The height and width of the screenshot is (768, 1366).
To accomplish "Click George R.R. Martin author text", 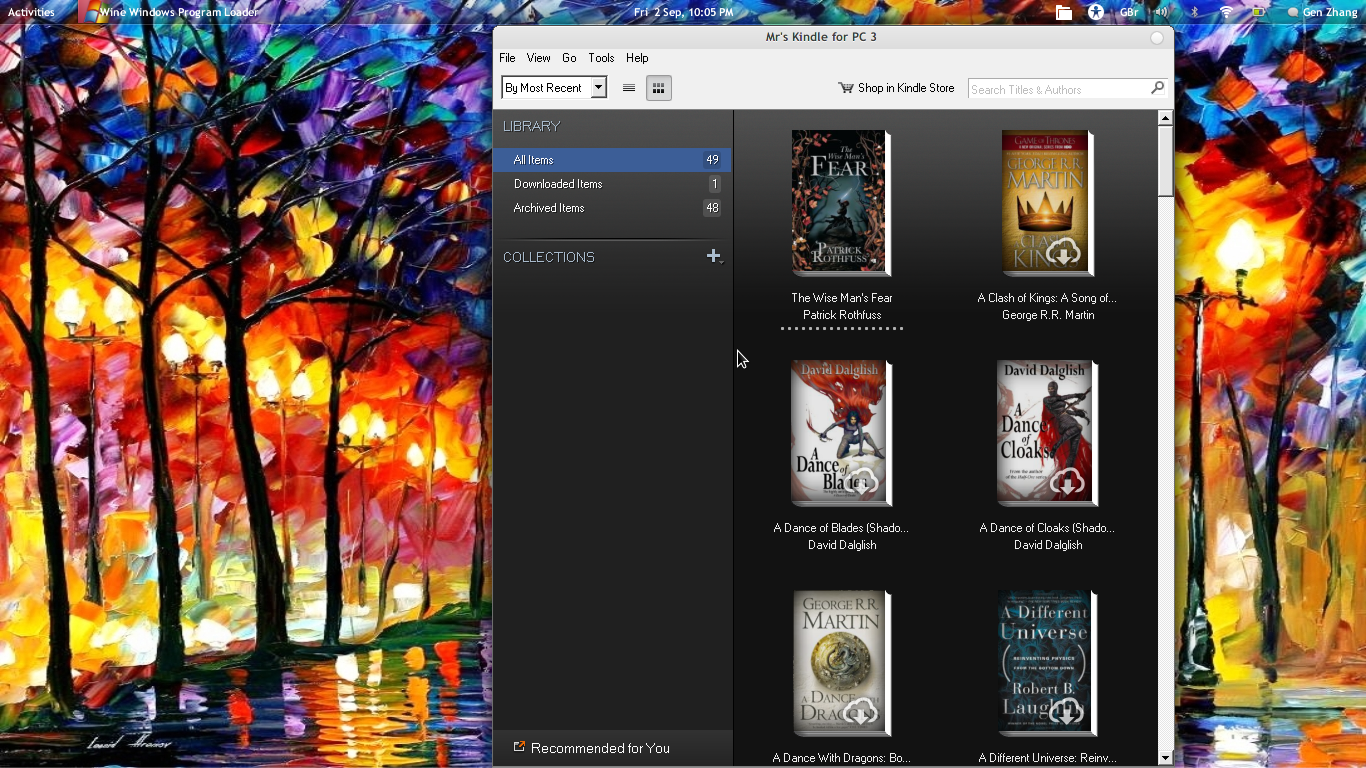I will coord(1048,315).
